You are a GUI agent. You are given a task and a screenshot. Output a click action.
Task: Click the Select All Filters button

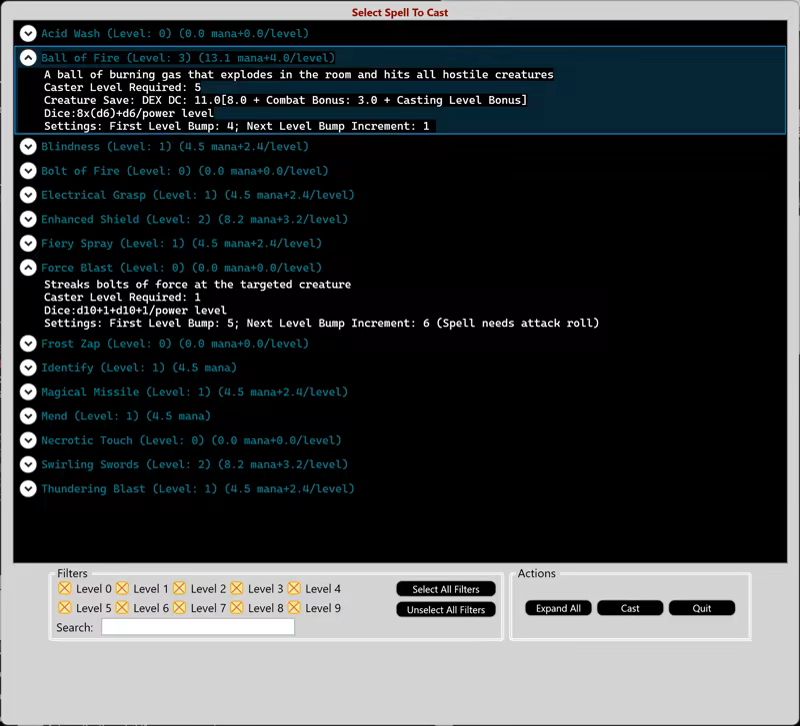[x=446, y=589]
